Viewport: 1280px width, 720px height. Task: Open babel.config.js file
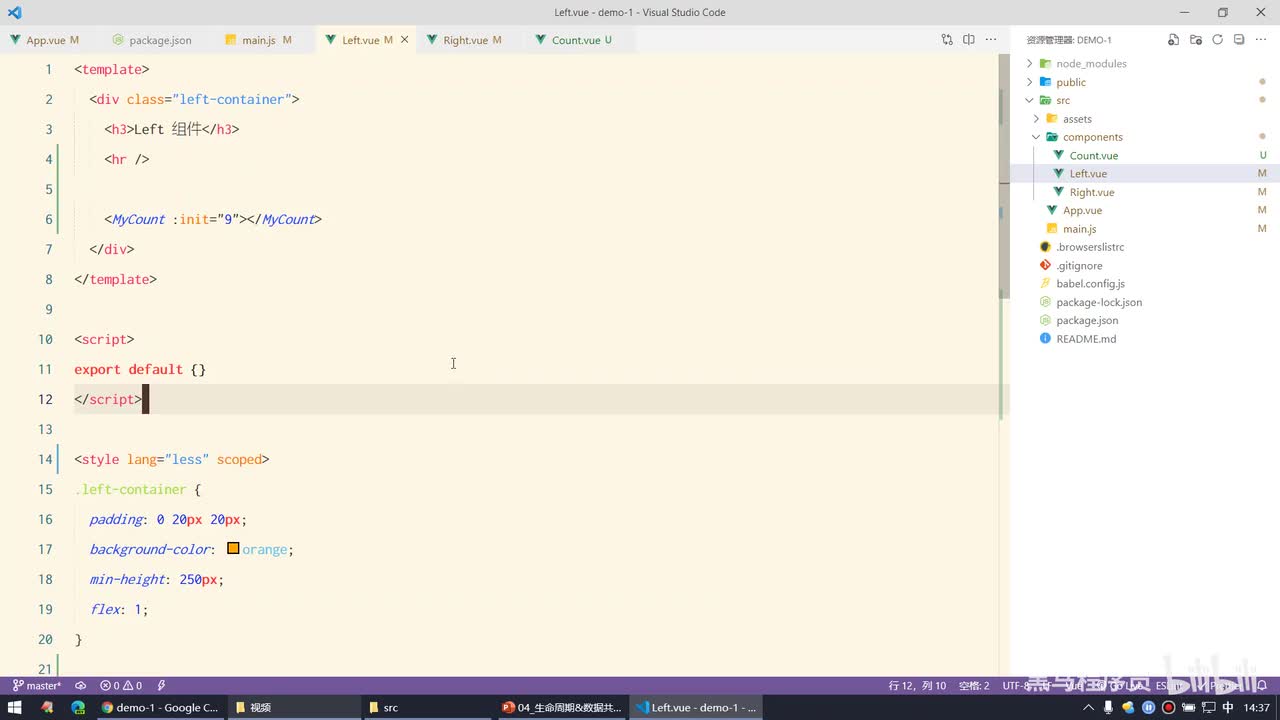pos(1090,284)
